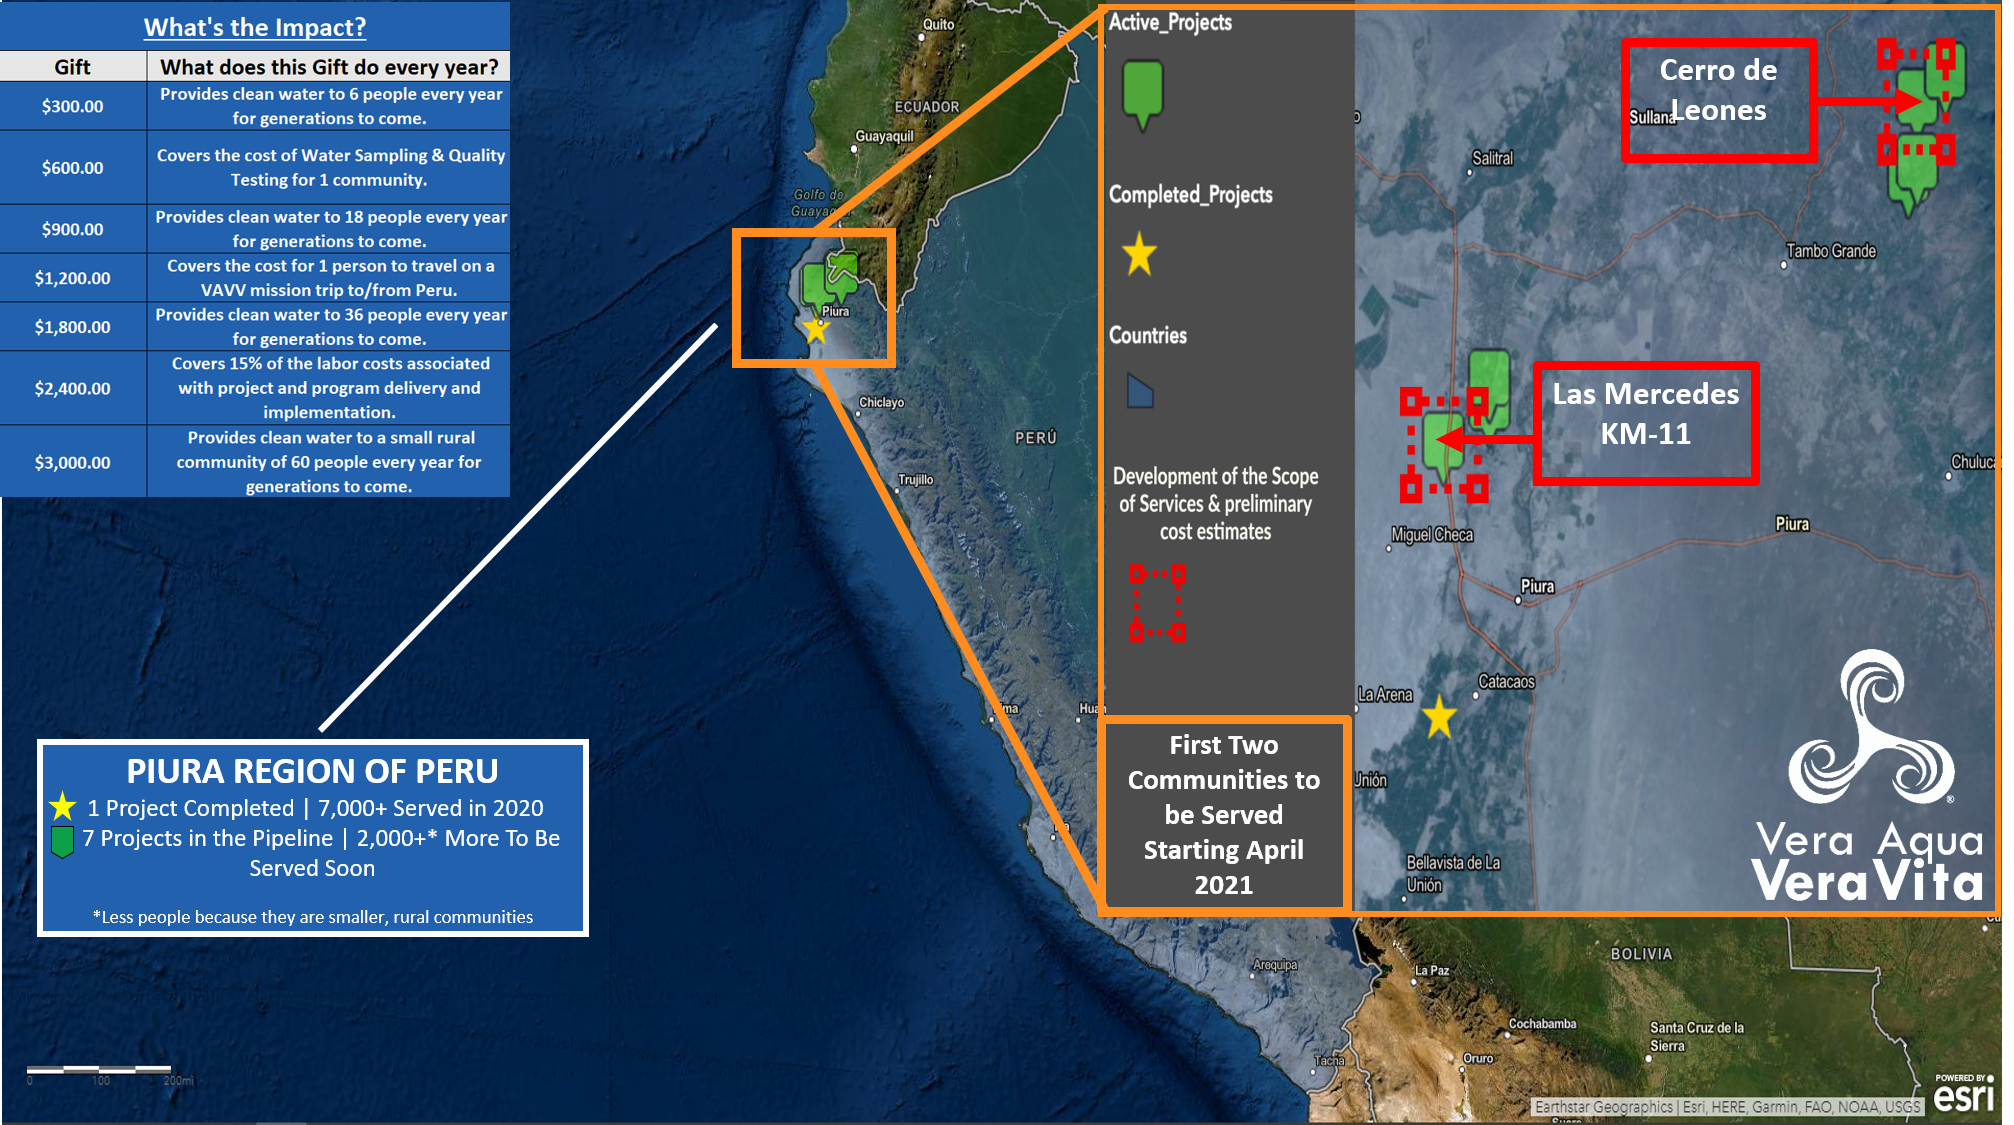The image size is (2014, 1125).
Task: Click the First Two Communities text box
Action: [1223, 814]
